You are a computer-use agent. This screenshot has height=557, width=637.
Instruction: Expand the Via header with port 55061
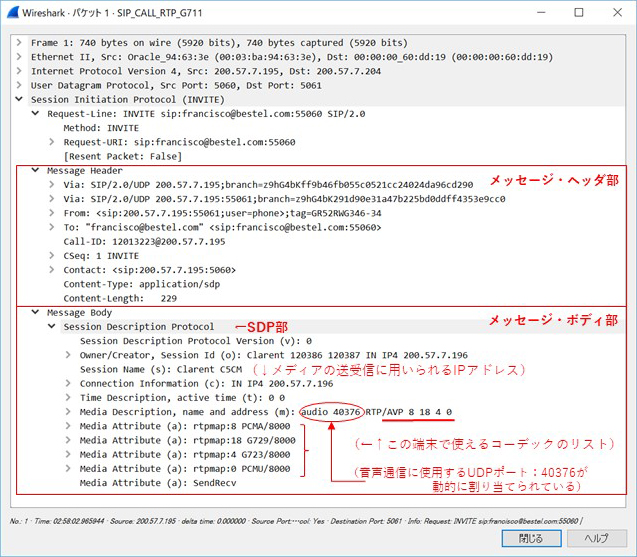(x=52, y=199)
